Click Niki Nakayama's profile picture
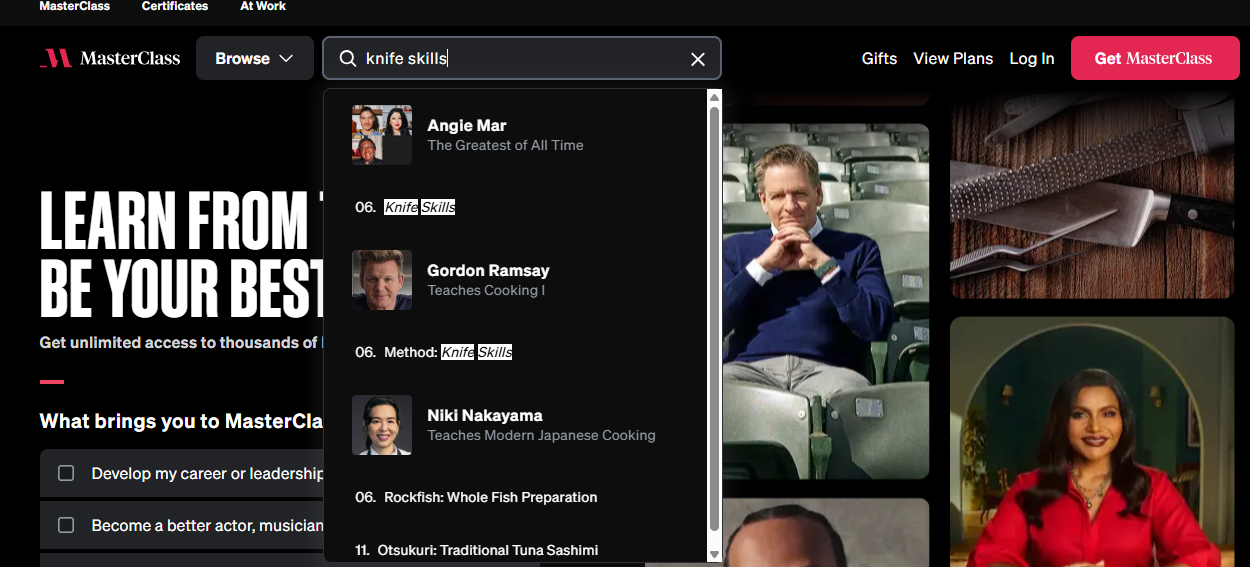 [382, 425]
